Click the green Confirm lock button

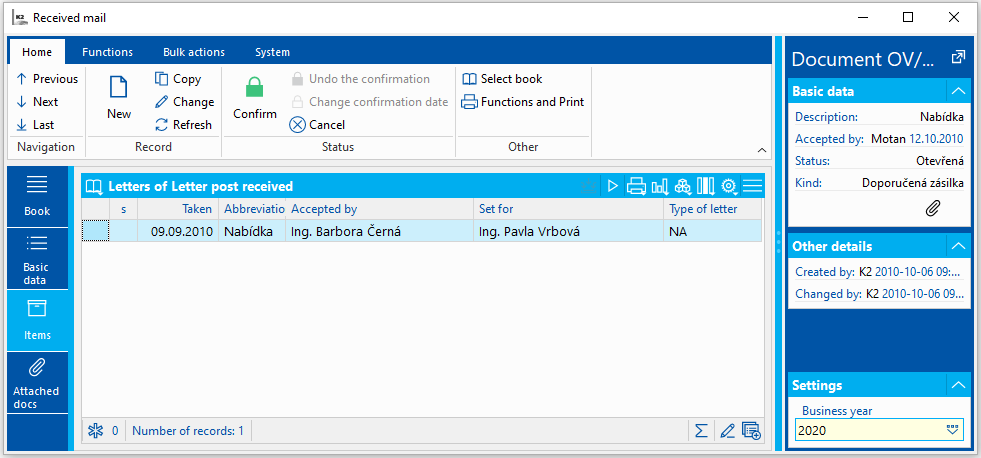pyautogui.click(x=255, y=97)
